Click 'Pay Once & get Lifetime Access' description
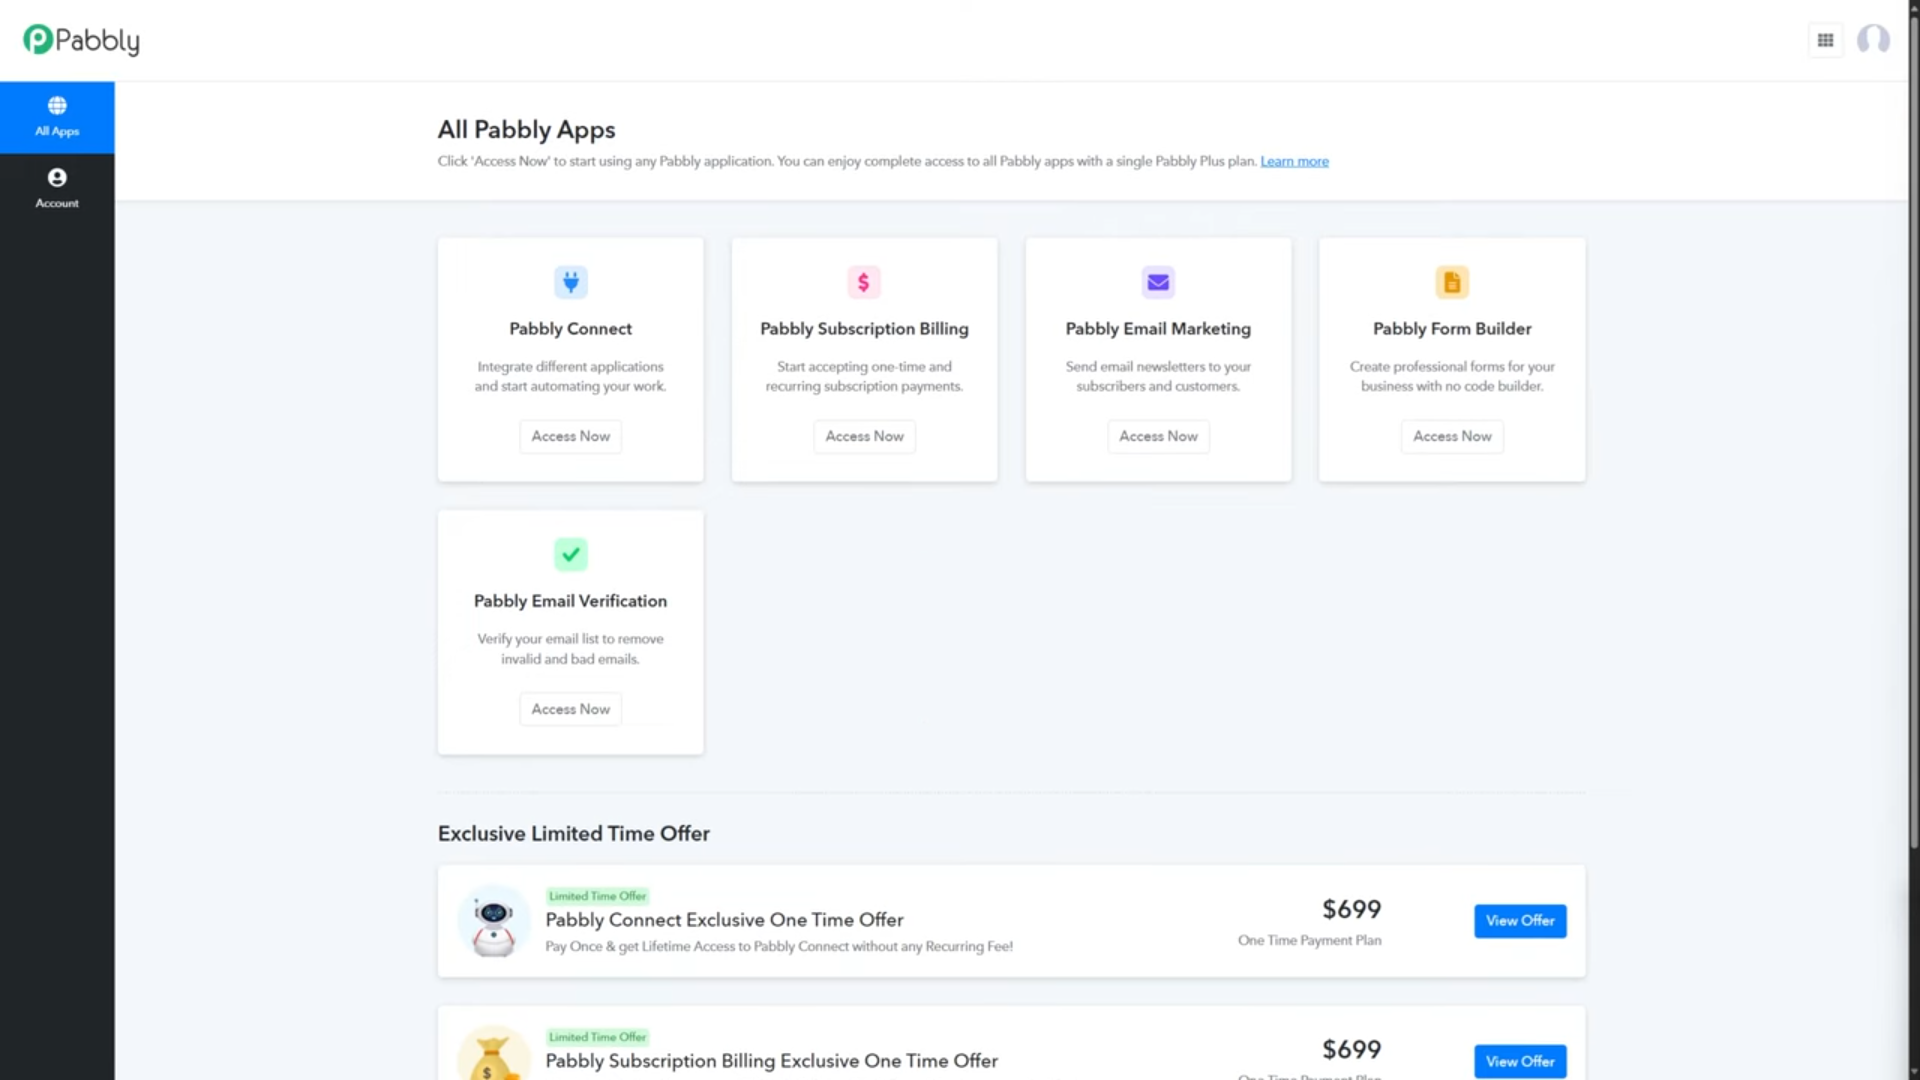 coord(779,946)
